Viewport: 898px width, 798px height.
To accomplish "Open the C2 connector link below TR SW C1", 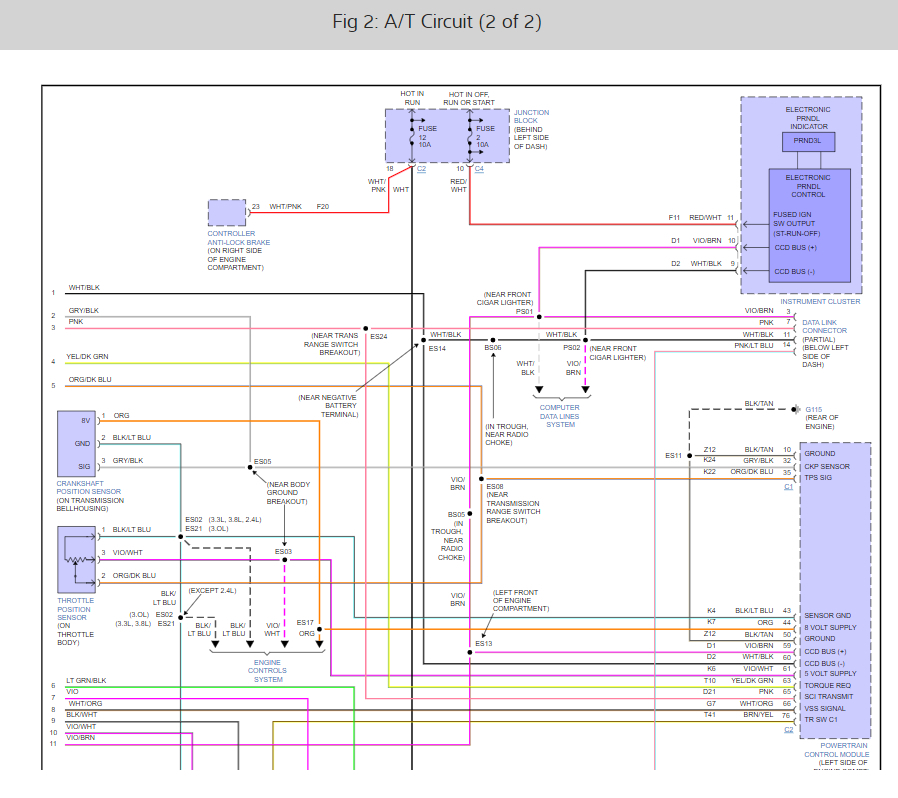I will pos(788,729).
